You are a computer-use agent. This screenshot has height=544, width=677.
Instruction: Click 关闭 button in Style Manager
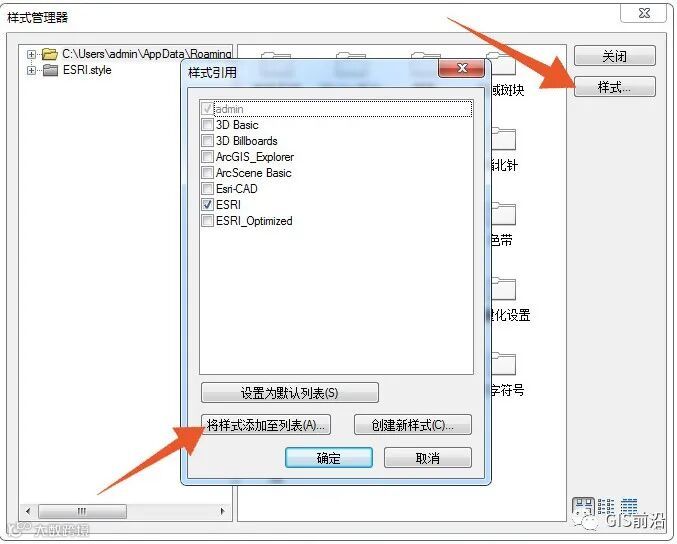[x=614, y=56]
